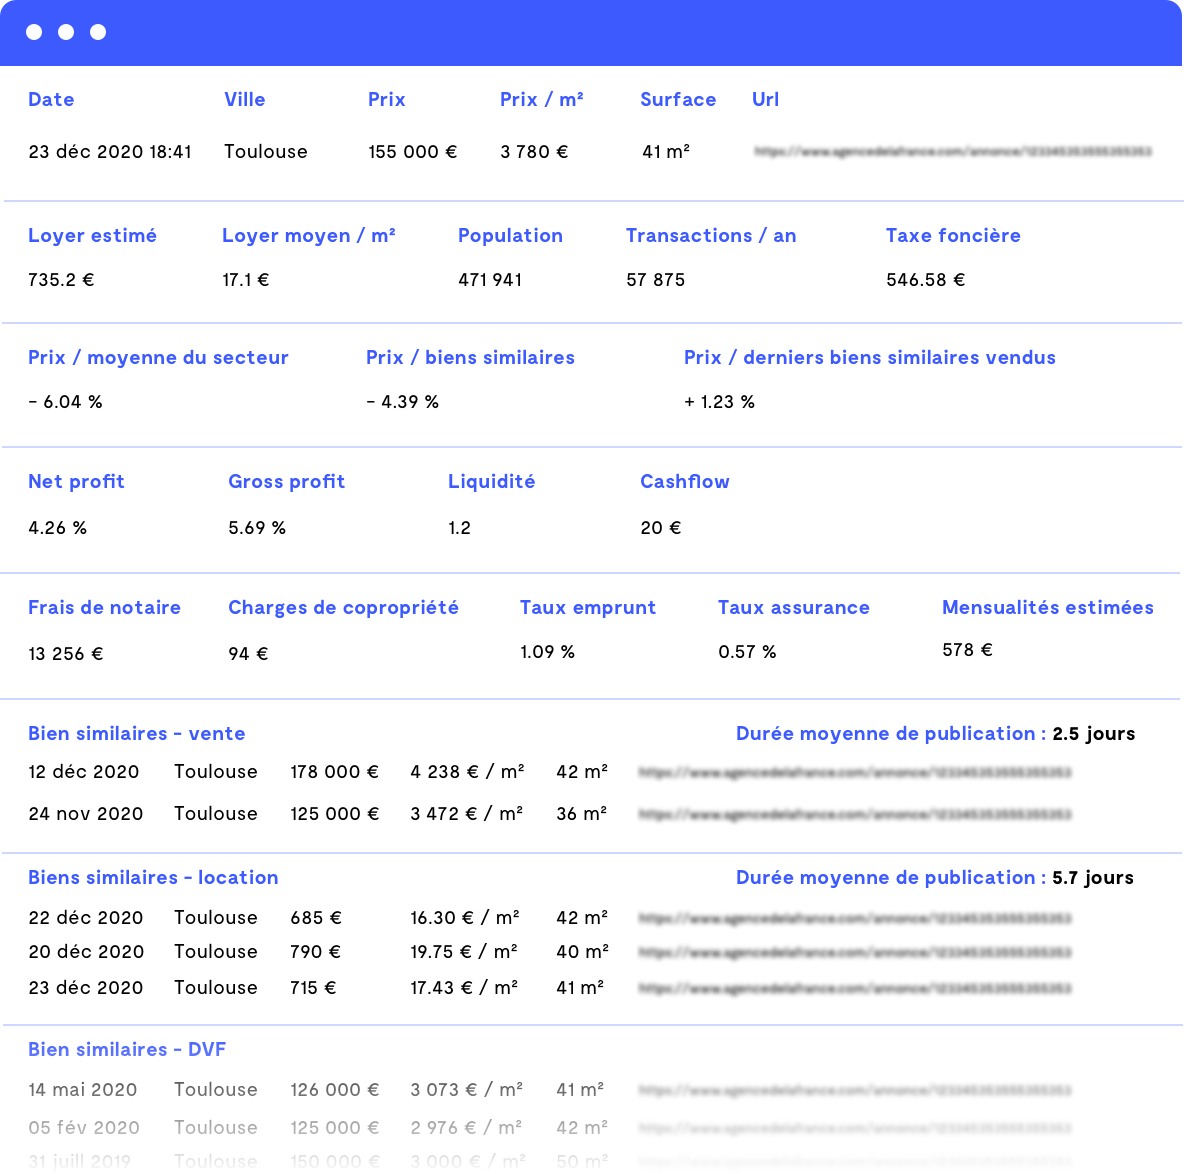
Task: Collapse the Bien similaires - DVF section
Action: coord(126,1049)
